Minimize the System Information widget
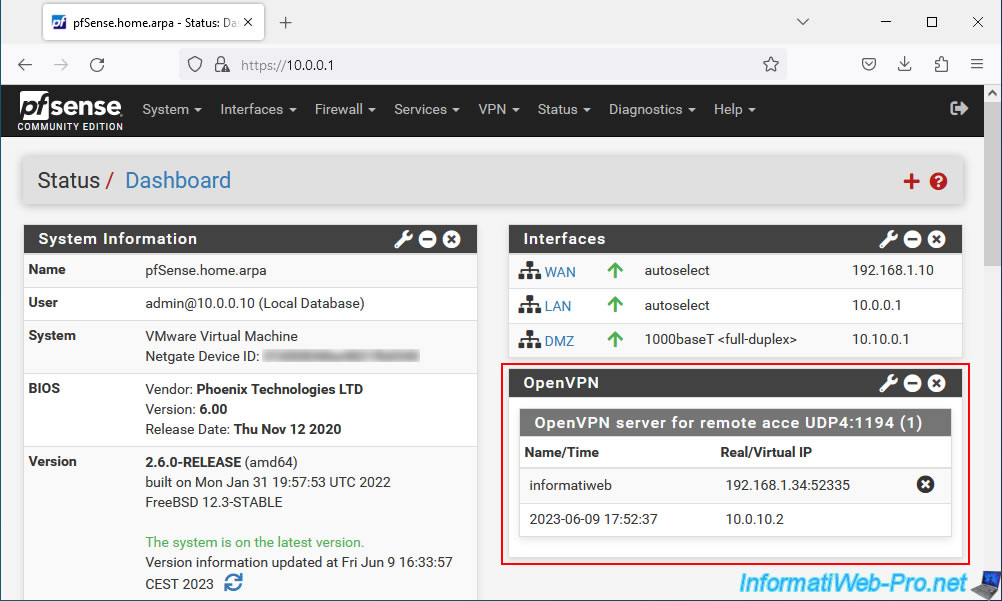 pyautogui.click(x=428, y=239)
